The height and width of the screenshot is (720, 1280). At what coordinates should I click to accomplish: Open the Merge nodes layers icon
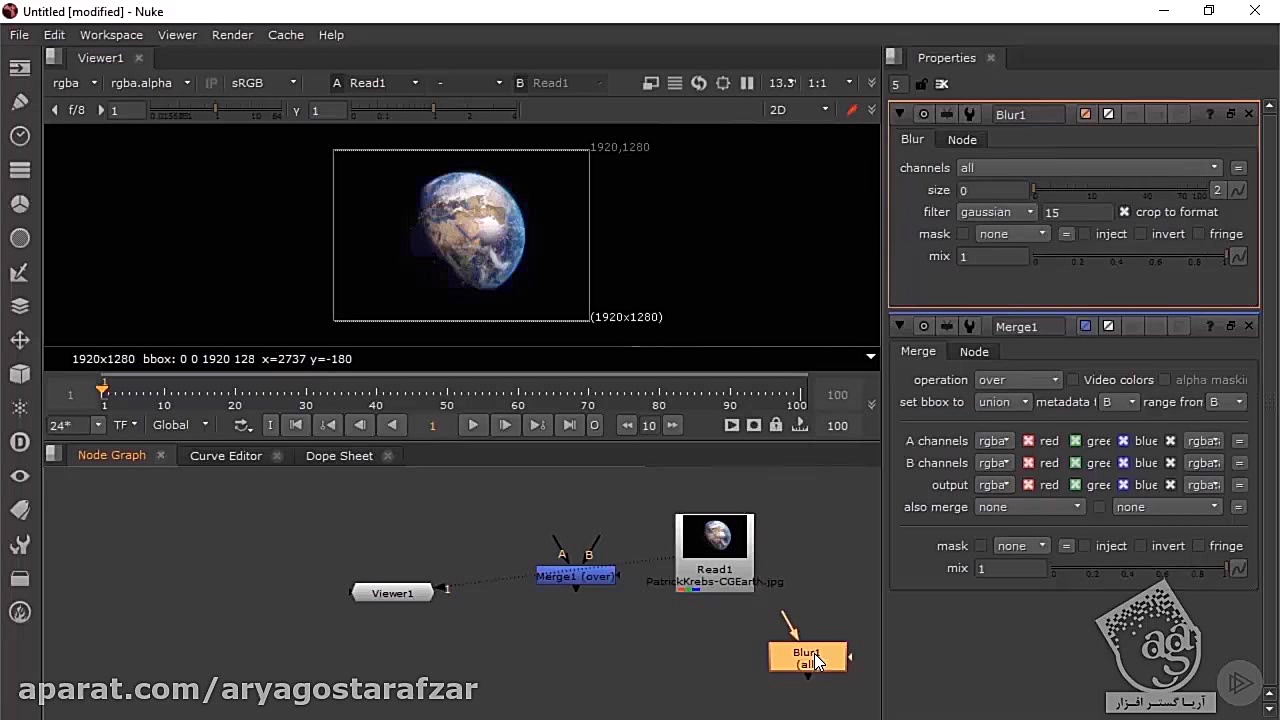[x=20, y=306]
